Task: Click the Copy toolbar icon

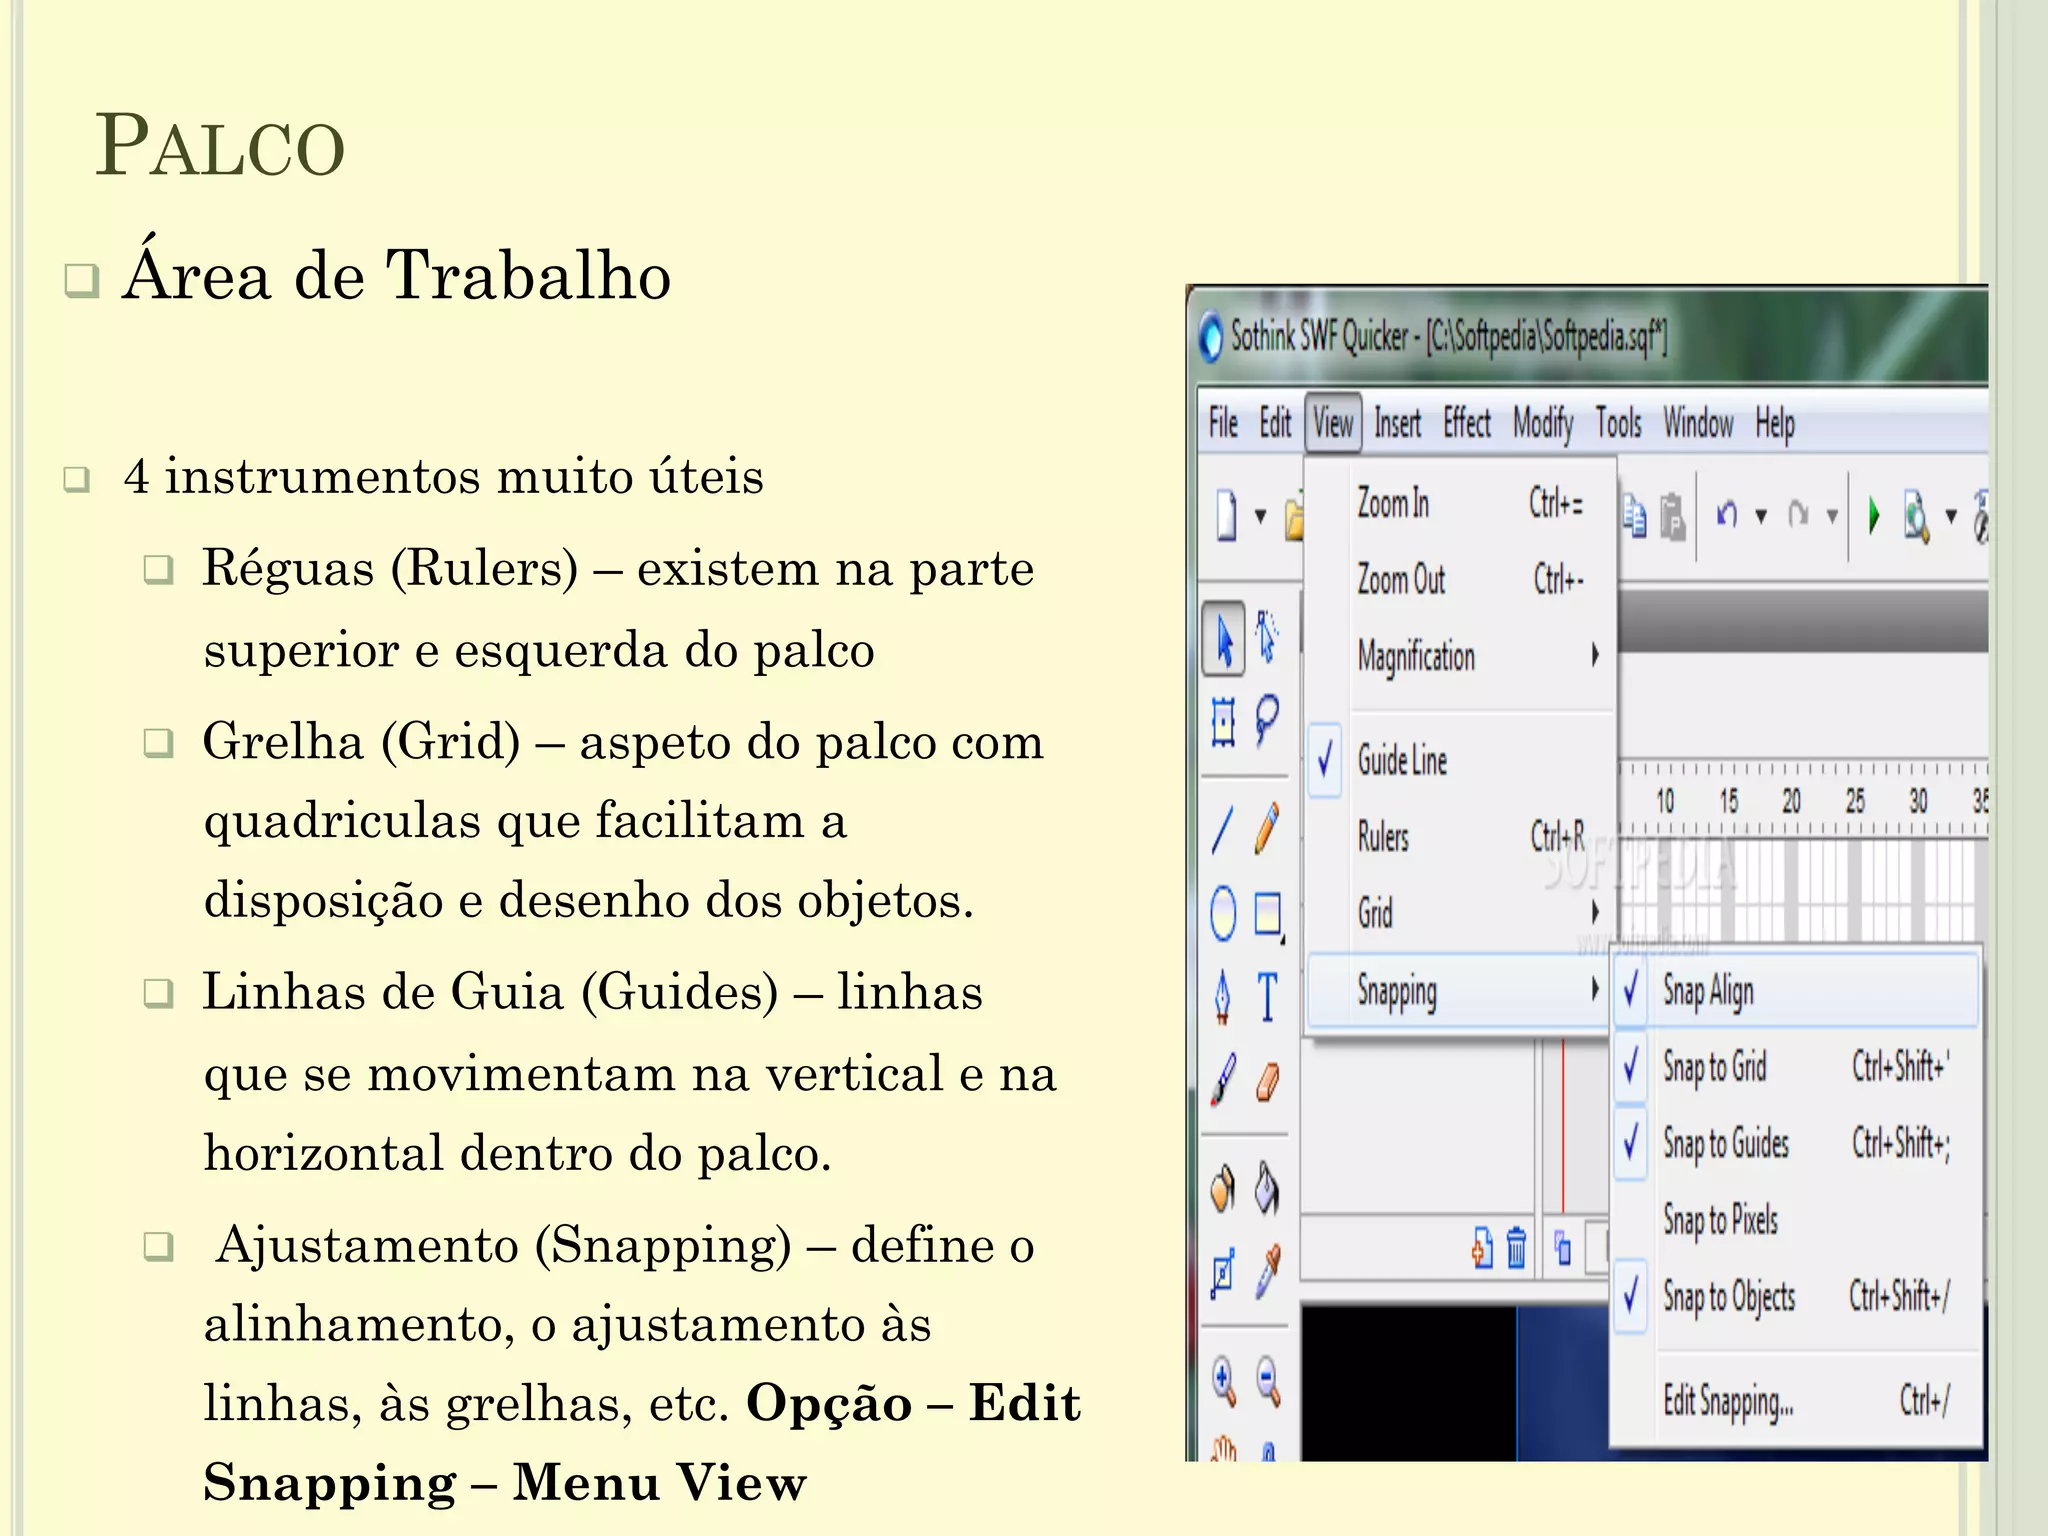Action: (x=1634, y=516)
